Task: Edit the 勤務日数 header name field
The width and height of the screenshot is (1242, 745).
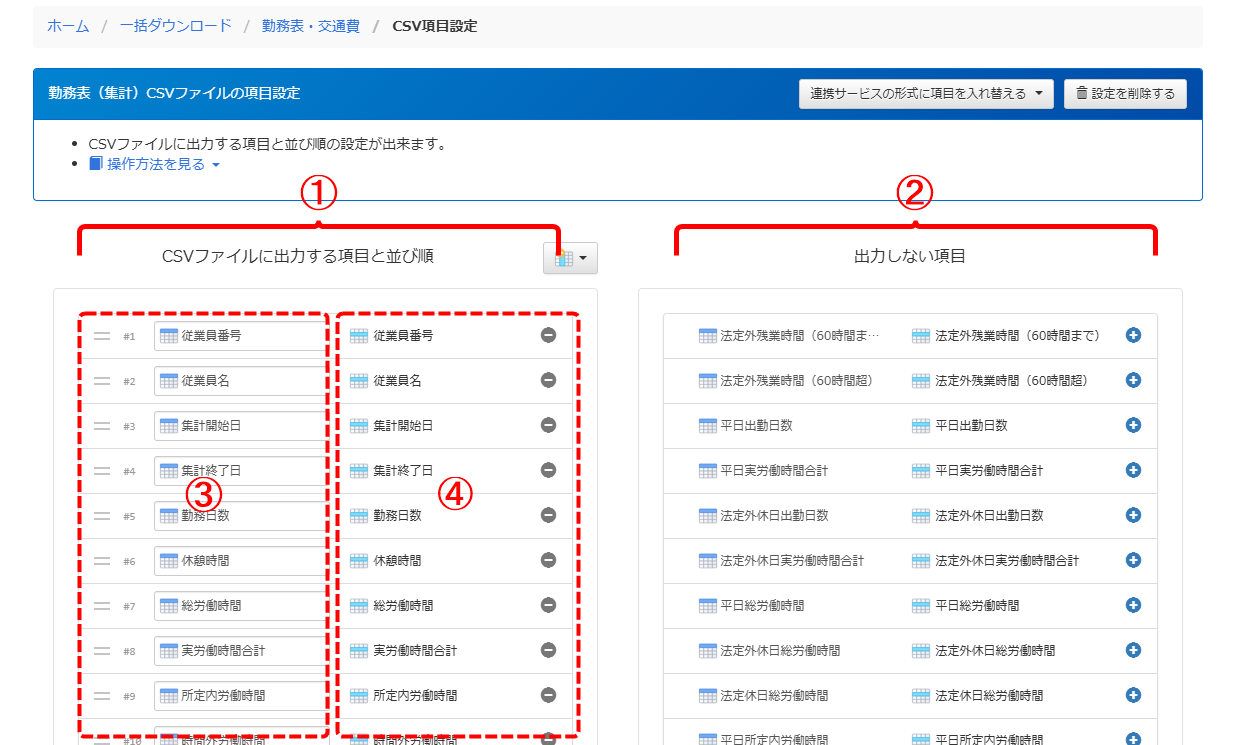Action: click(240, 516)
